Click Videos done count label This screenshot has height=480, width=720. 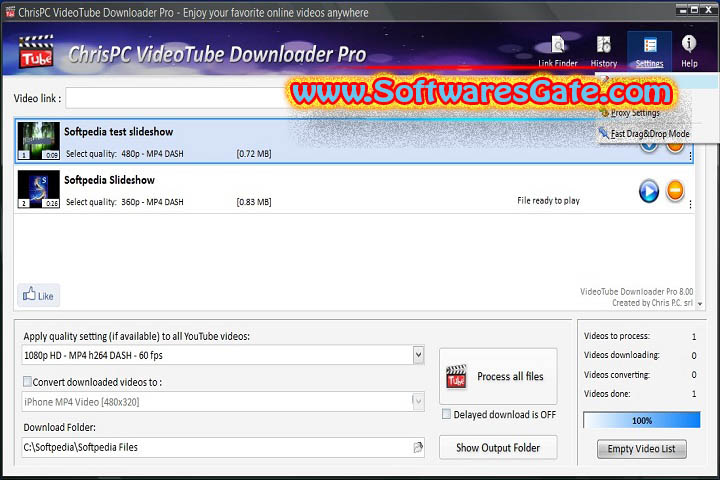[607, 394]
